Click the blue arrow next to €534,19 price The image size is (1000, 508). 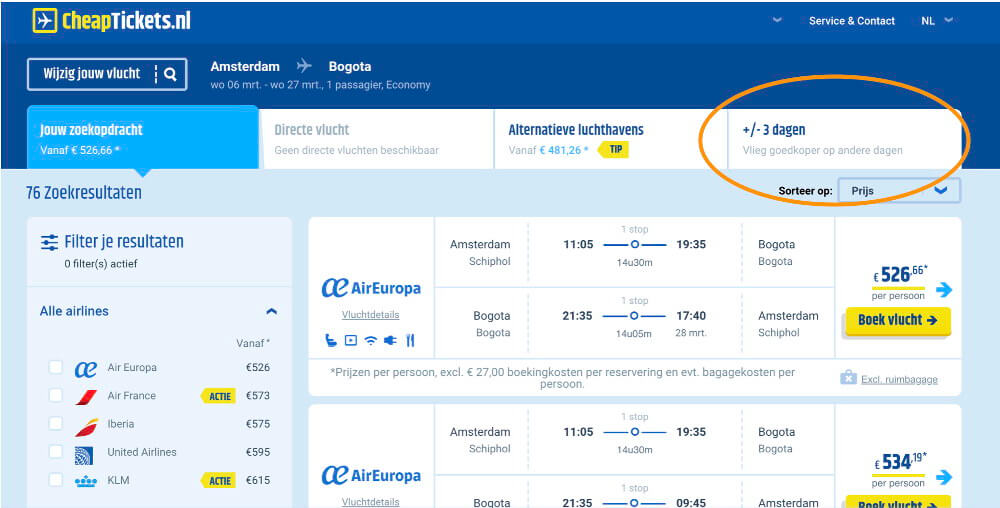[x=944, y=477]
